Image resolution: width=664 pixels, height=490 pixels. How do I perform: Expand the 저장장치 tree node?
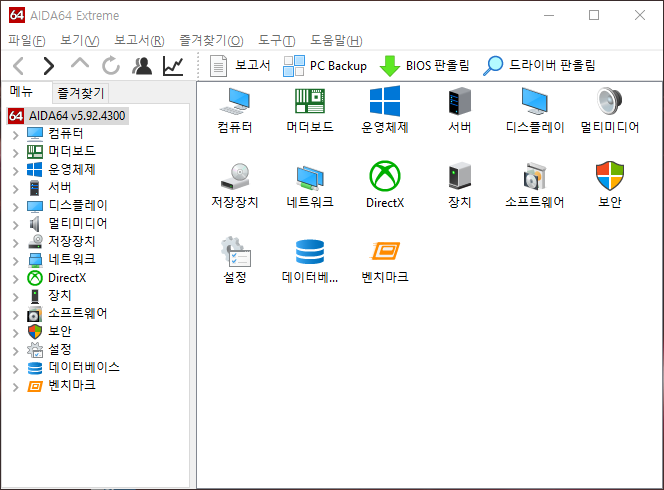click(16, 243)
